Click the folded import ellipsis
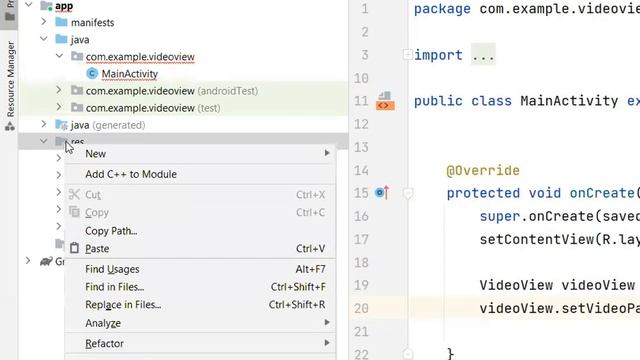This screenshot has width=640, height=360. (483, 55)
